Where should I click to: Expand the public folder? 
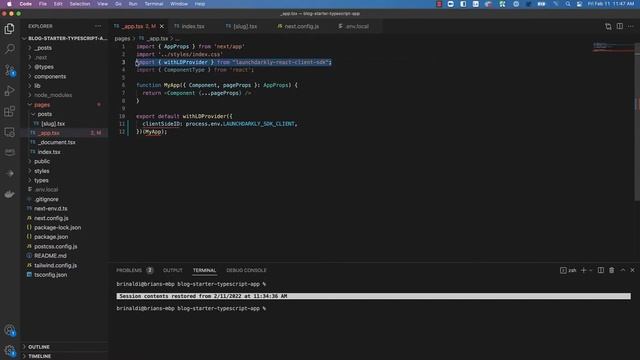[x=42, y=161]
